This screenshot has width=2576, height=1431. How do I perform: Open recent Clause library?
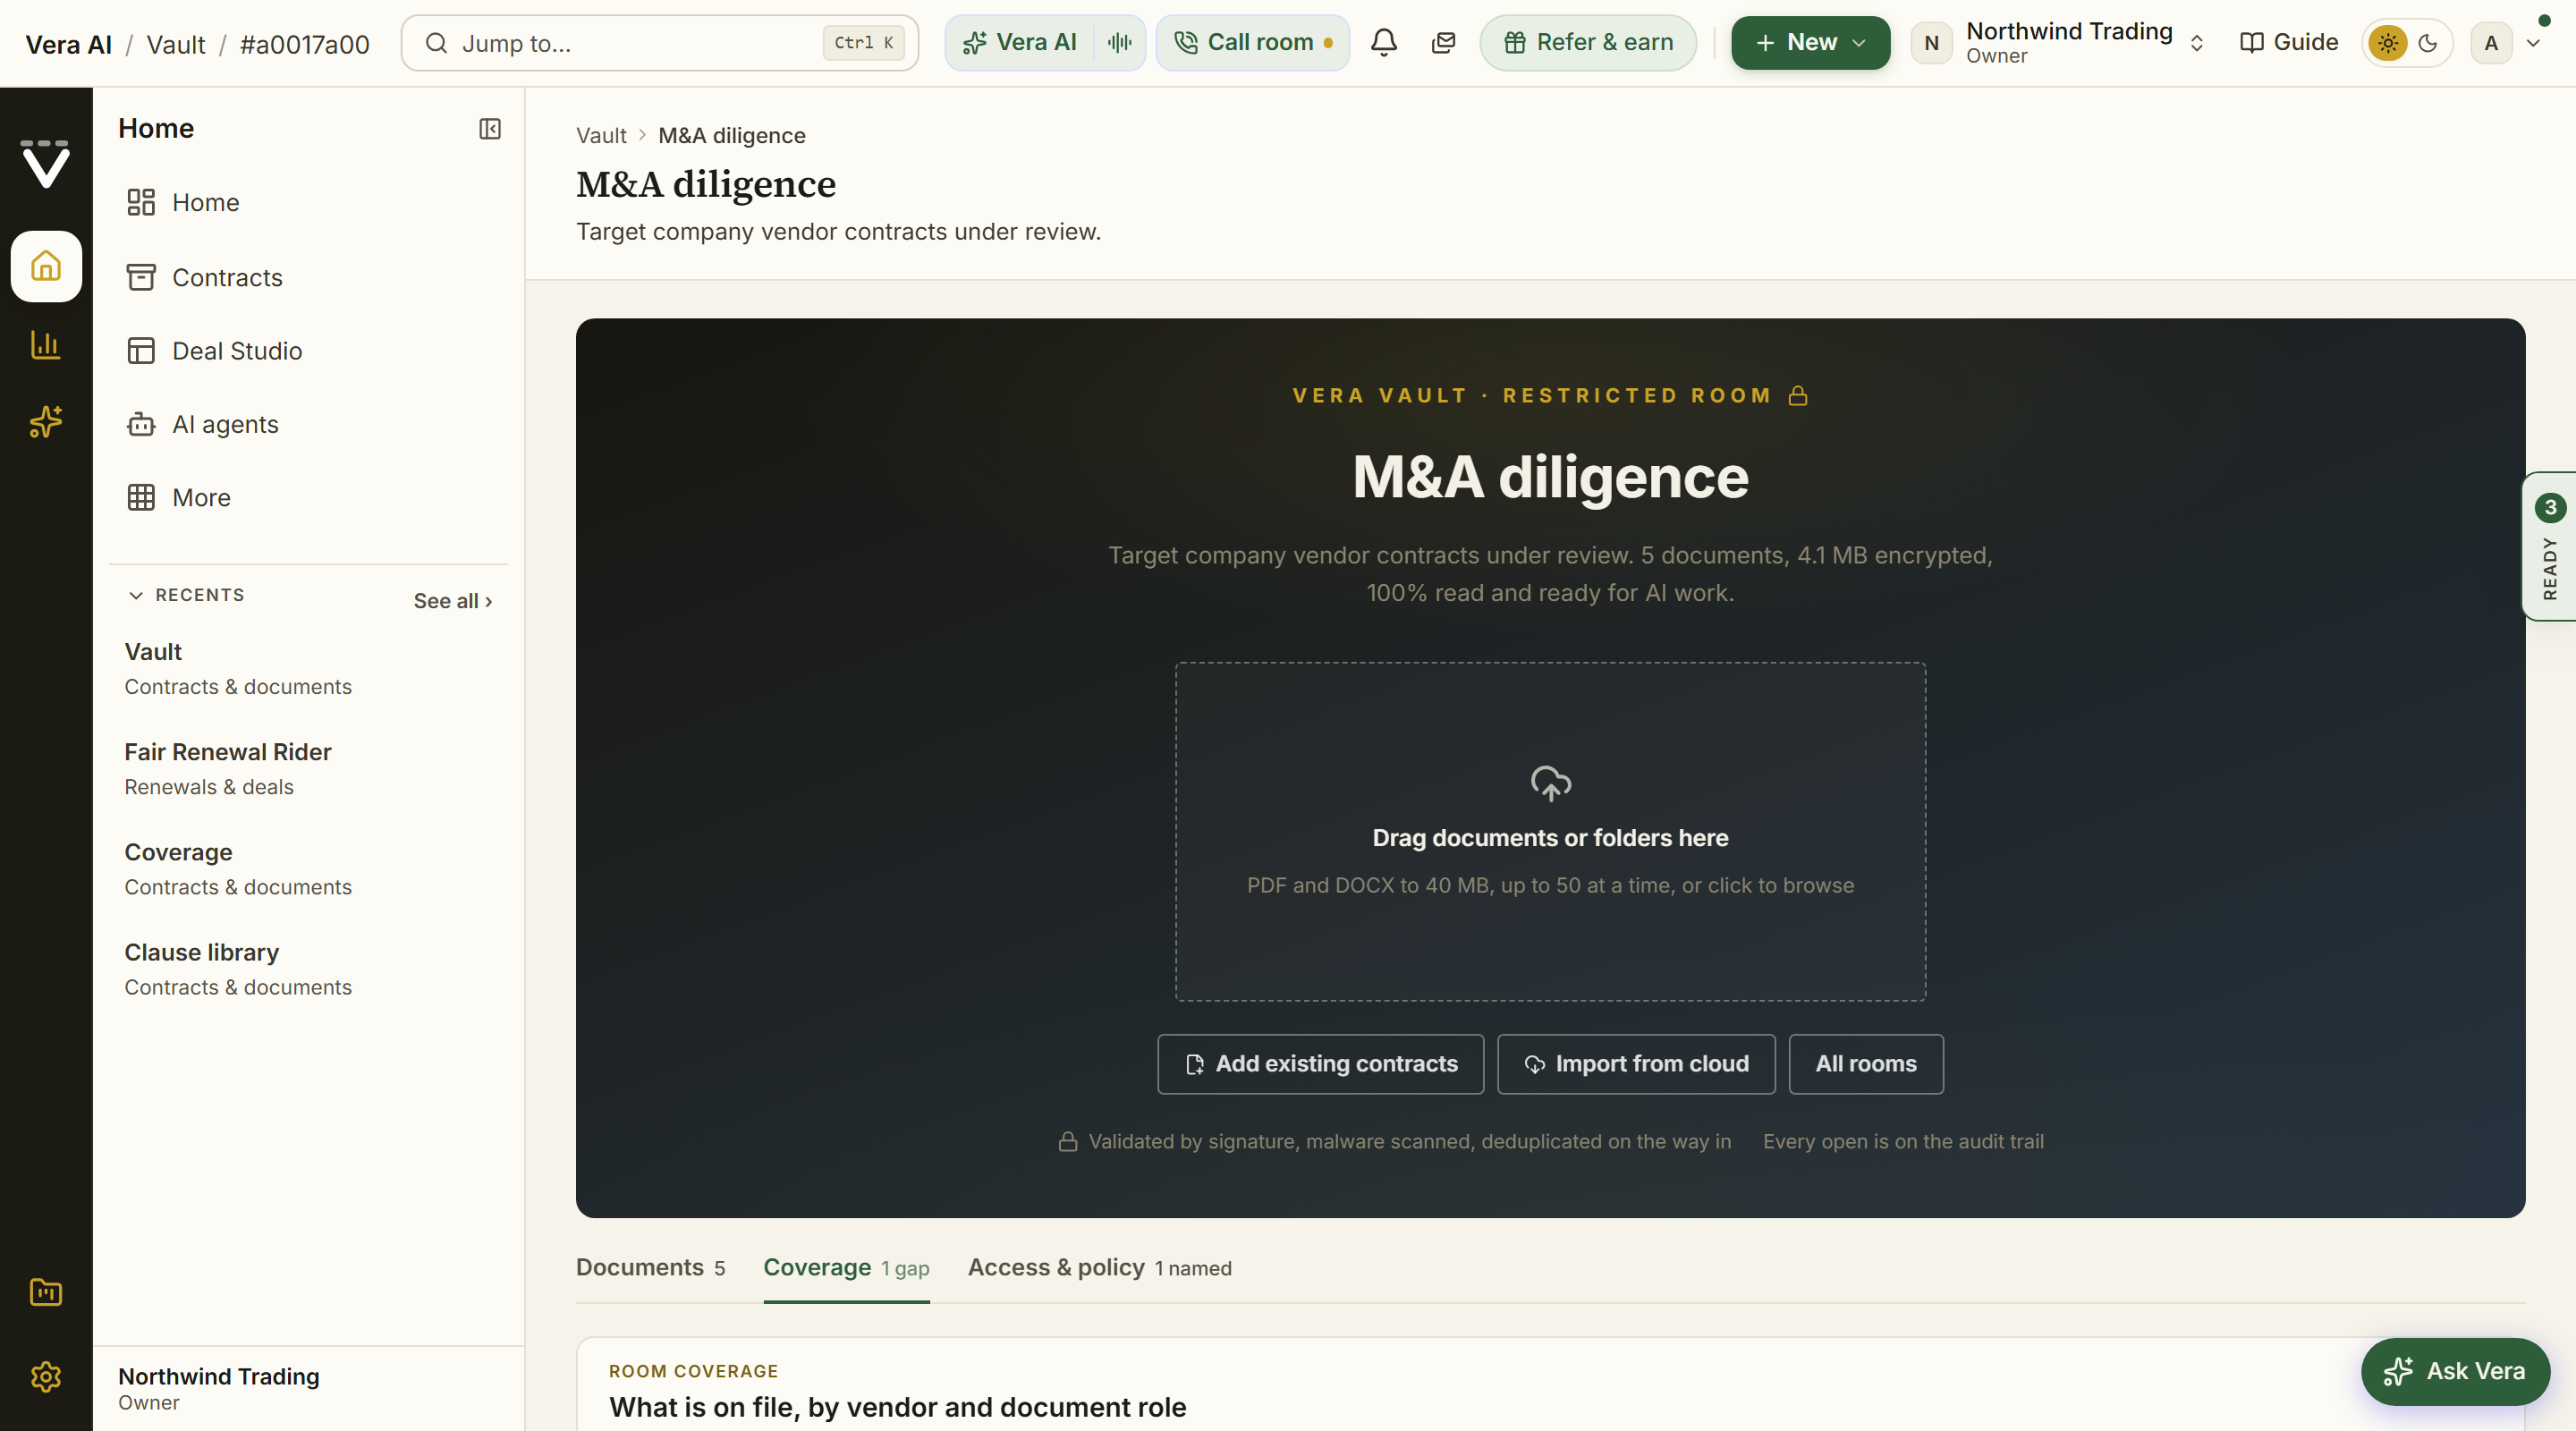coord(308,969)
